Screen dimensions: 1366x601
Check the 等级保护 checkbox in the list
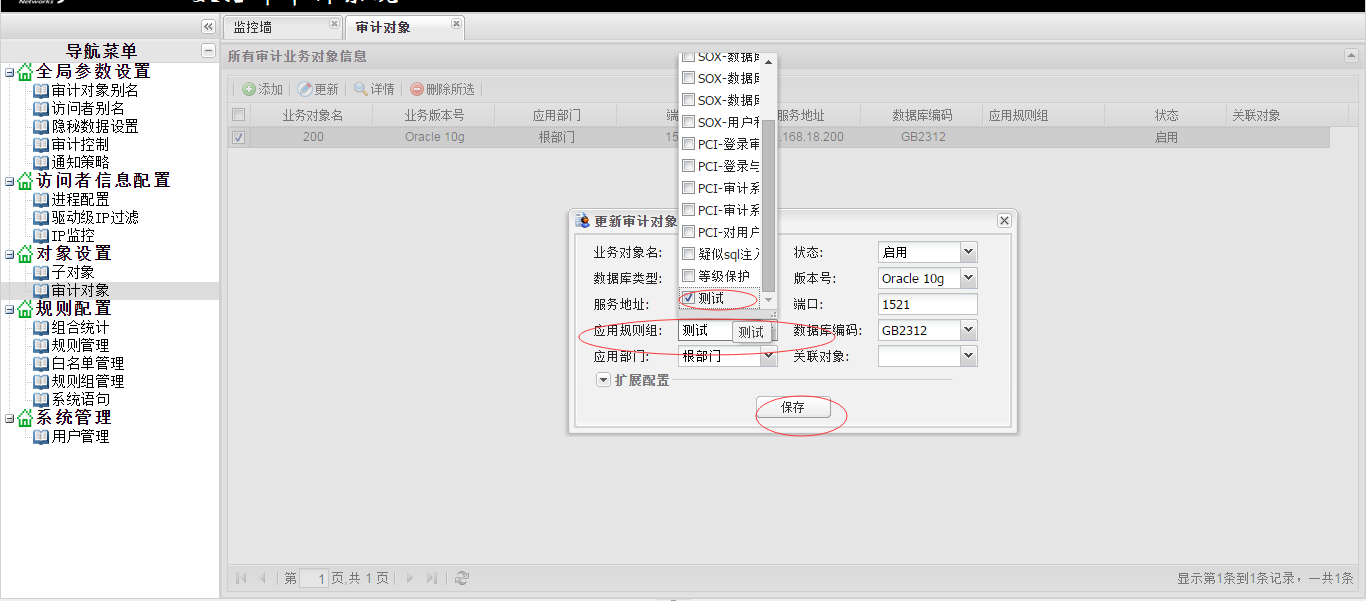(688, 276)
